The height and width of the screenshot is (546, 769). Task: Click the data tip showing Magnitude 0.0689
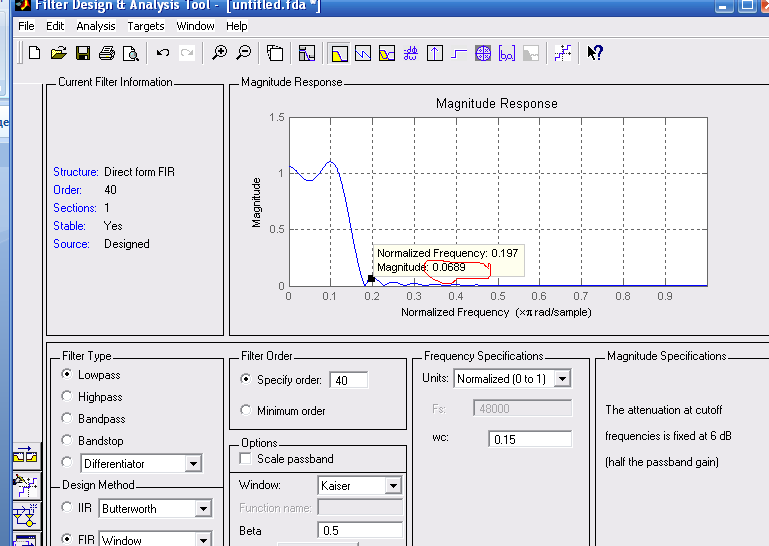[x=449, y=260]
